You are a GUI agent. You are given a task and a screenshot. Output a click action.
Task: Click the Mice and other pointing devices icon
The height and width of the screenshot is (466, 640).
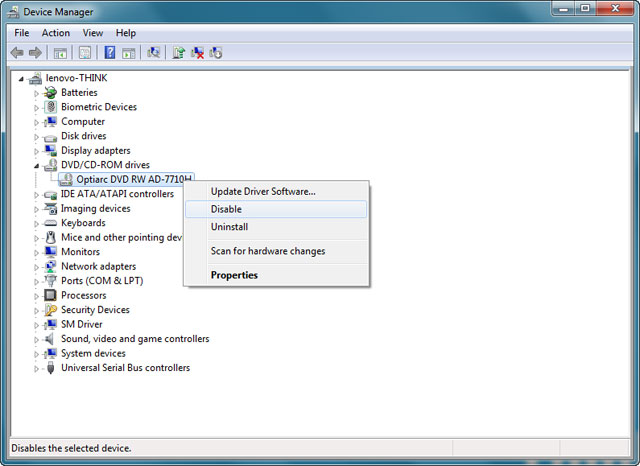[51, 237]
